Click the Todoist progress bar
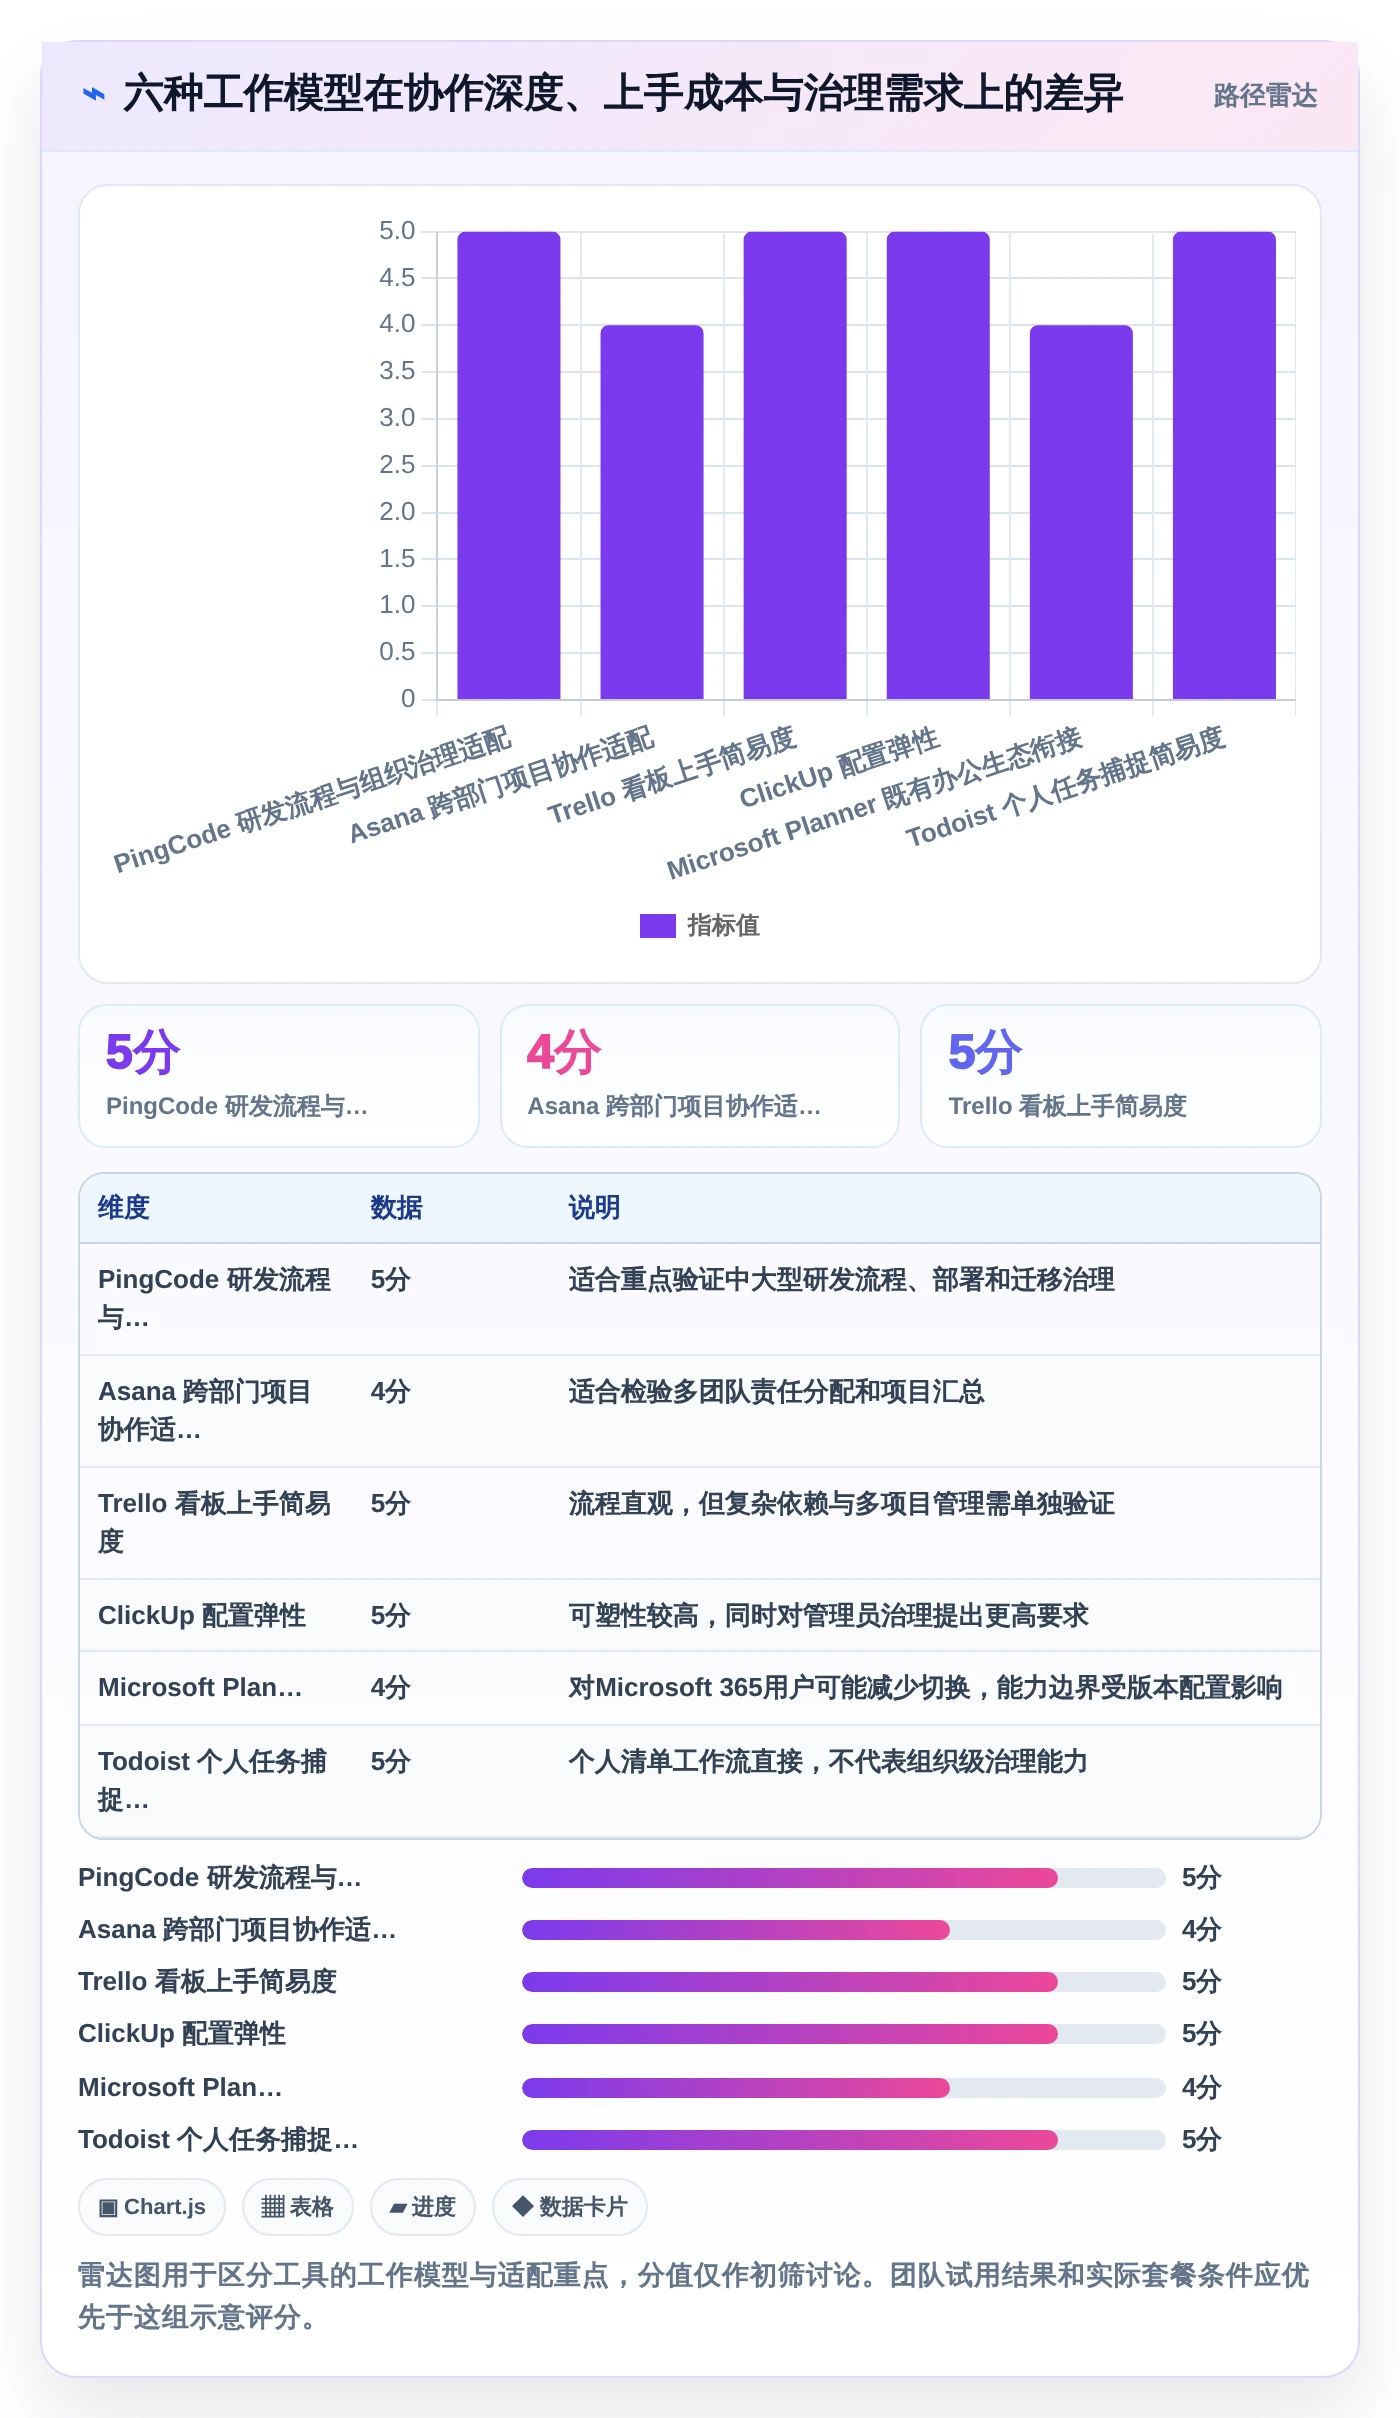Screen dimensions: 1400x2418 843,2140
